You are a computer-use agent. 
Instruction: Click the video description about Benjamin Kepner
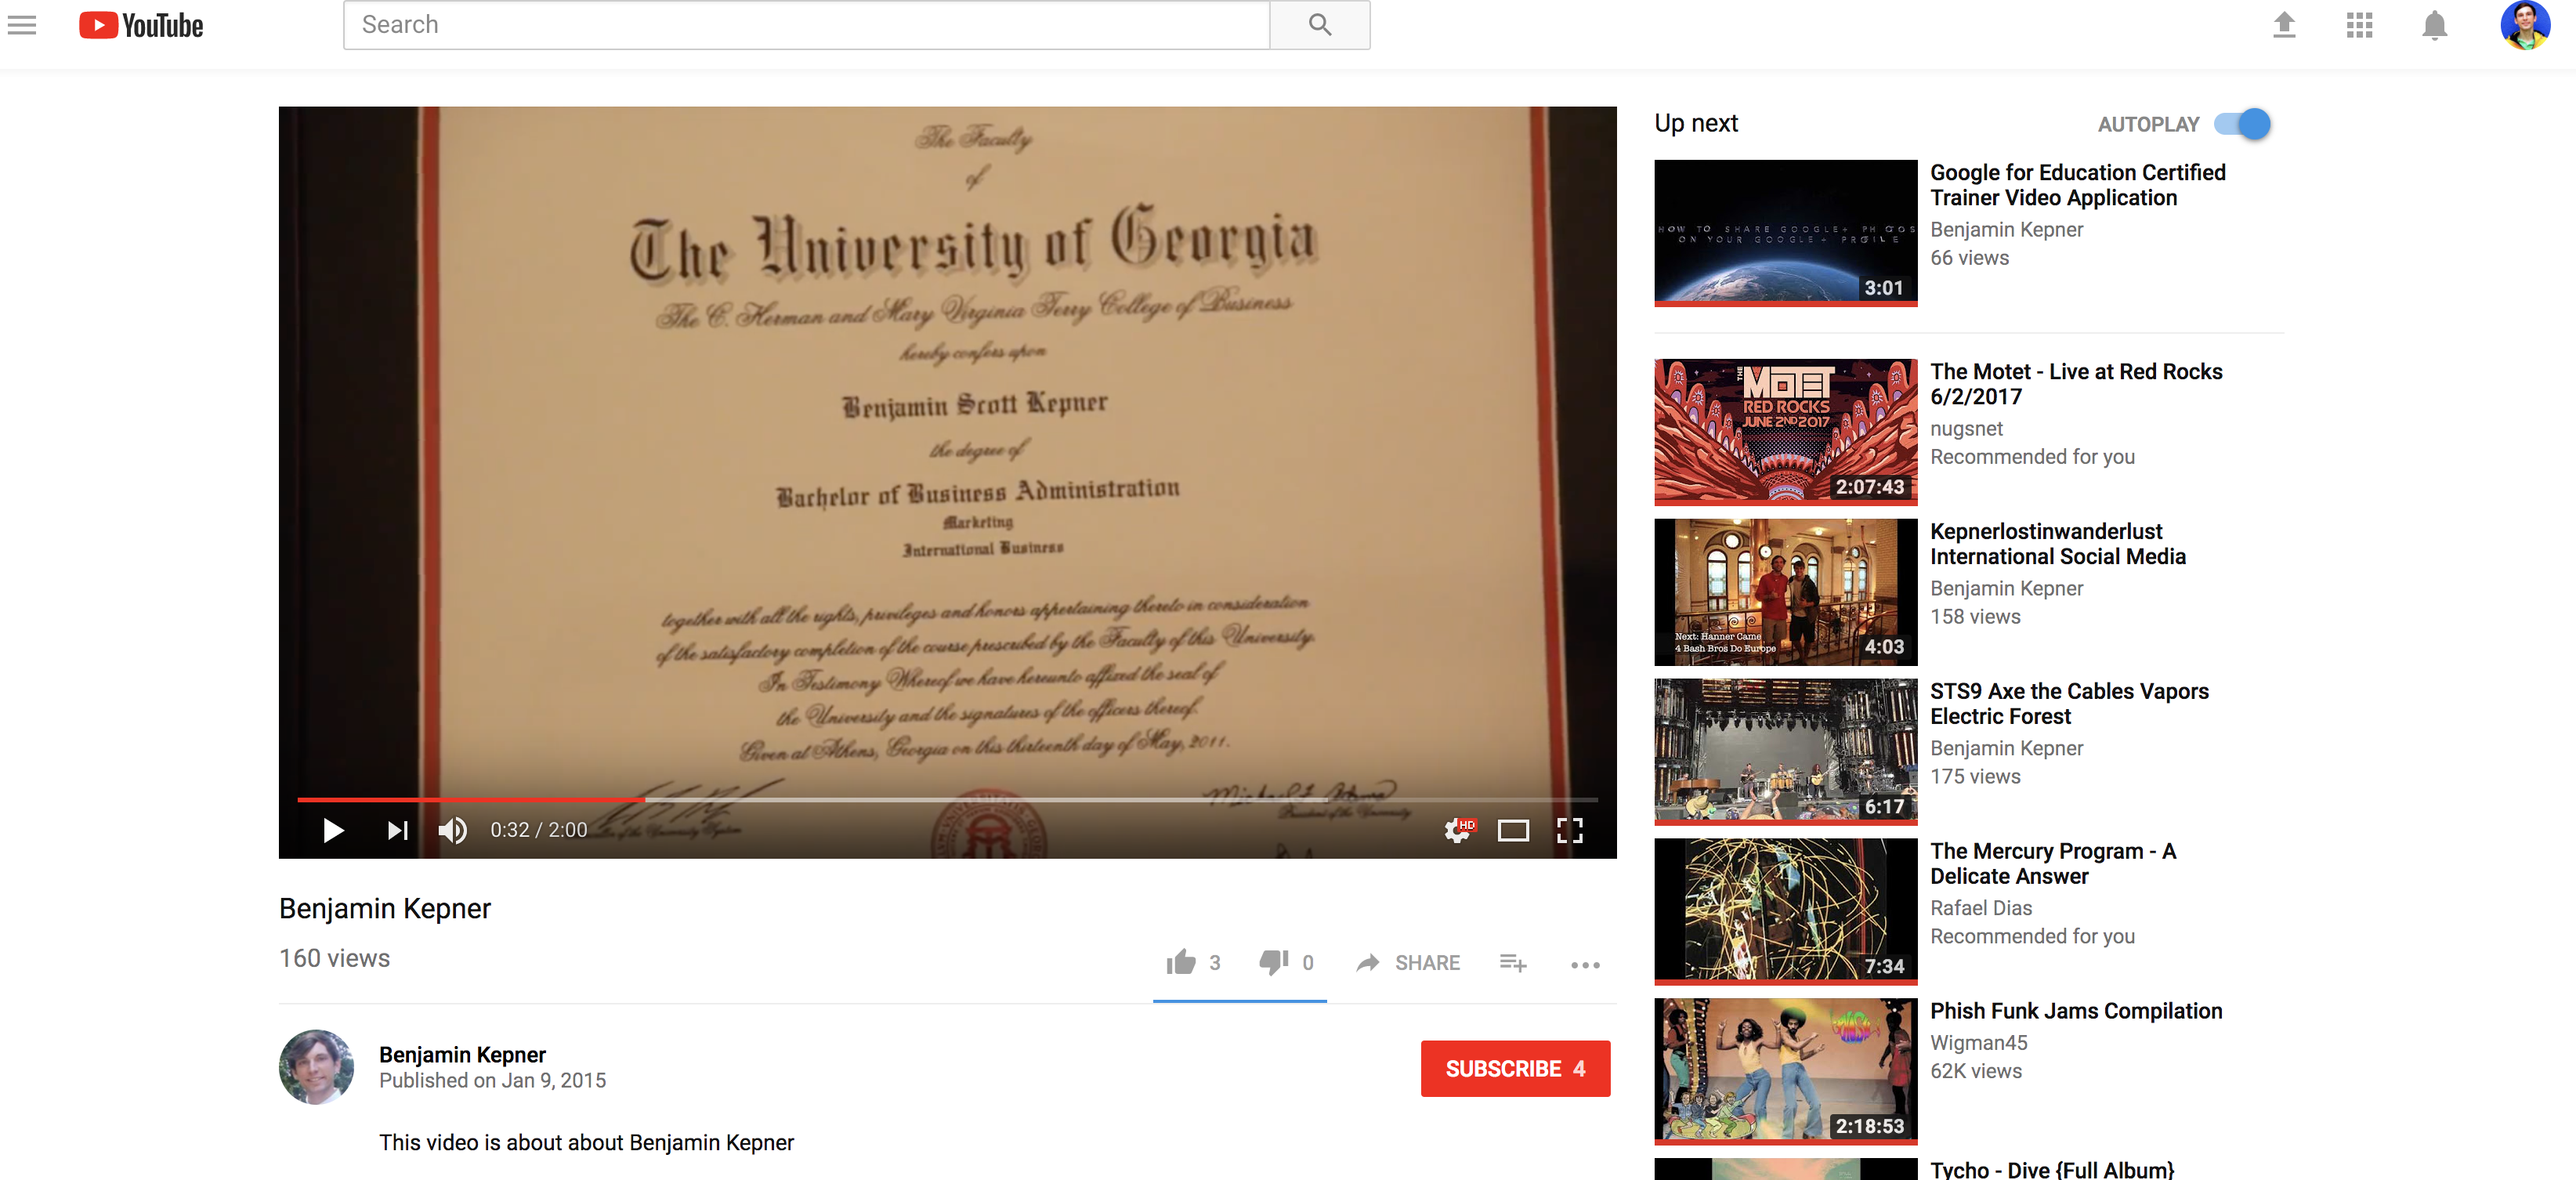pyautogui.click(x=586, y=1142)
